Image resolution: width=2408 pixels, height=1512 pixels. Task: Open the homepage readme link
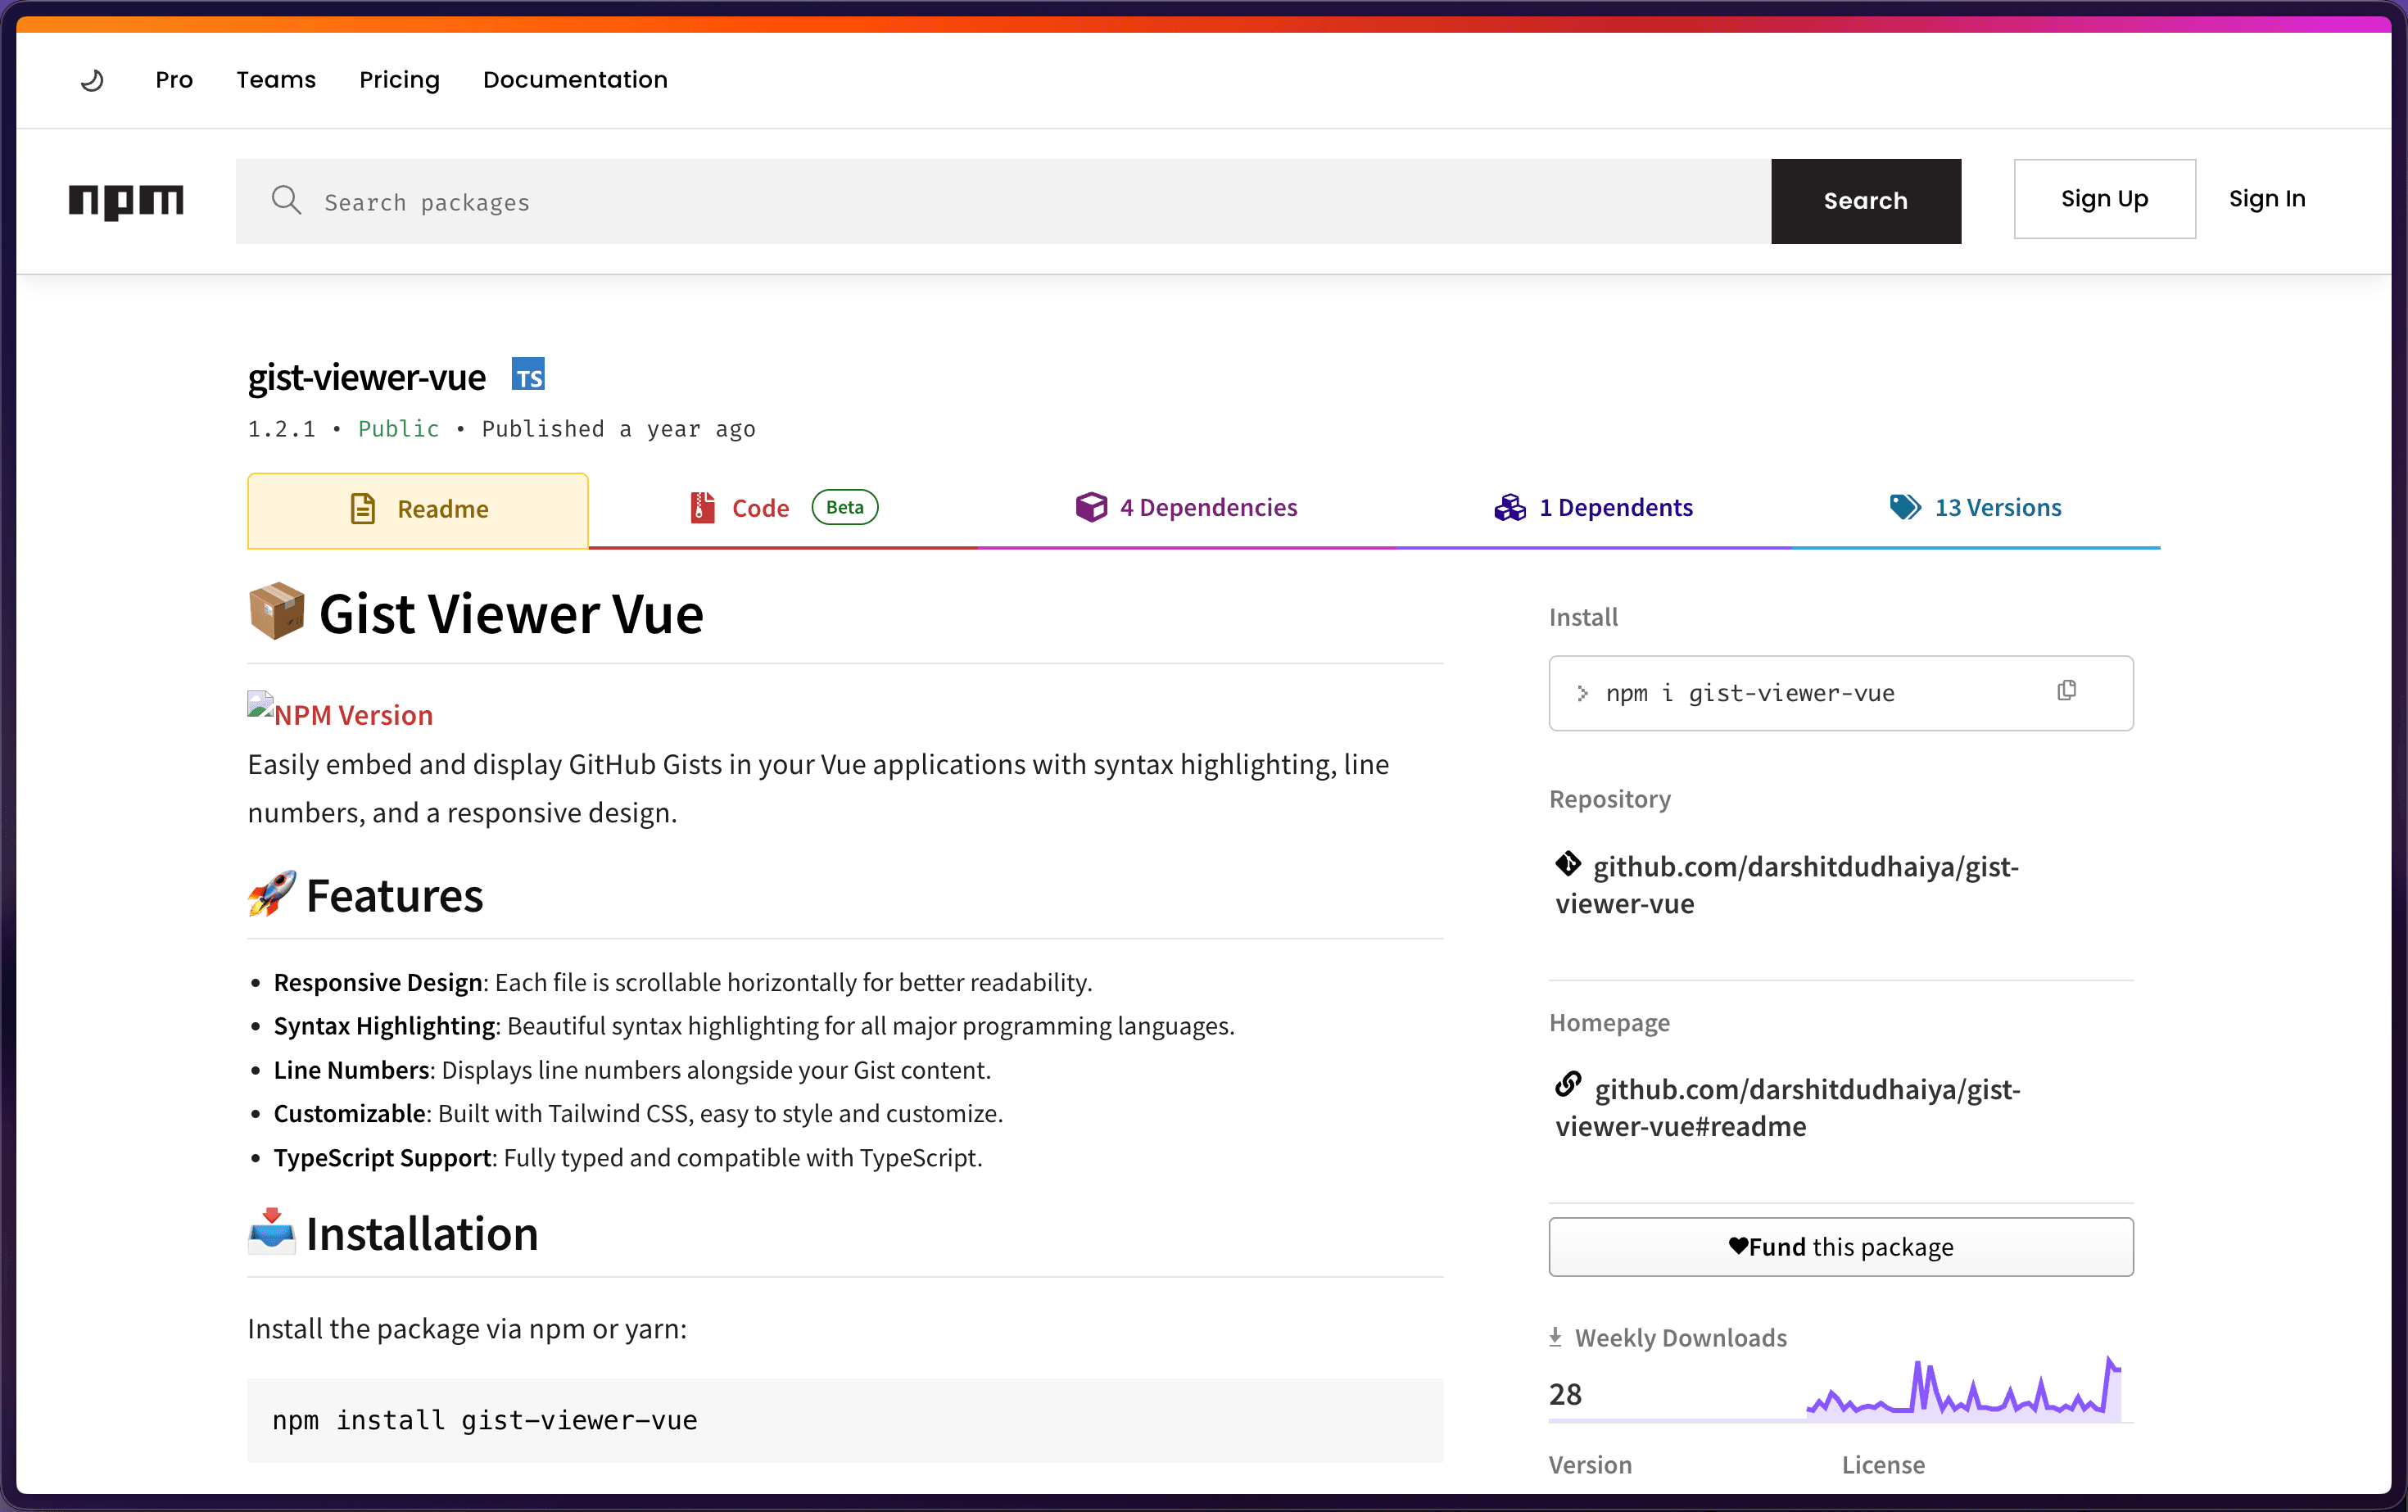[1789, 1108]
